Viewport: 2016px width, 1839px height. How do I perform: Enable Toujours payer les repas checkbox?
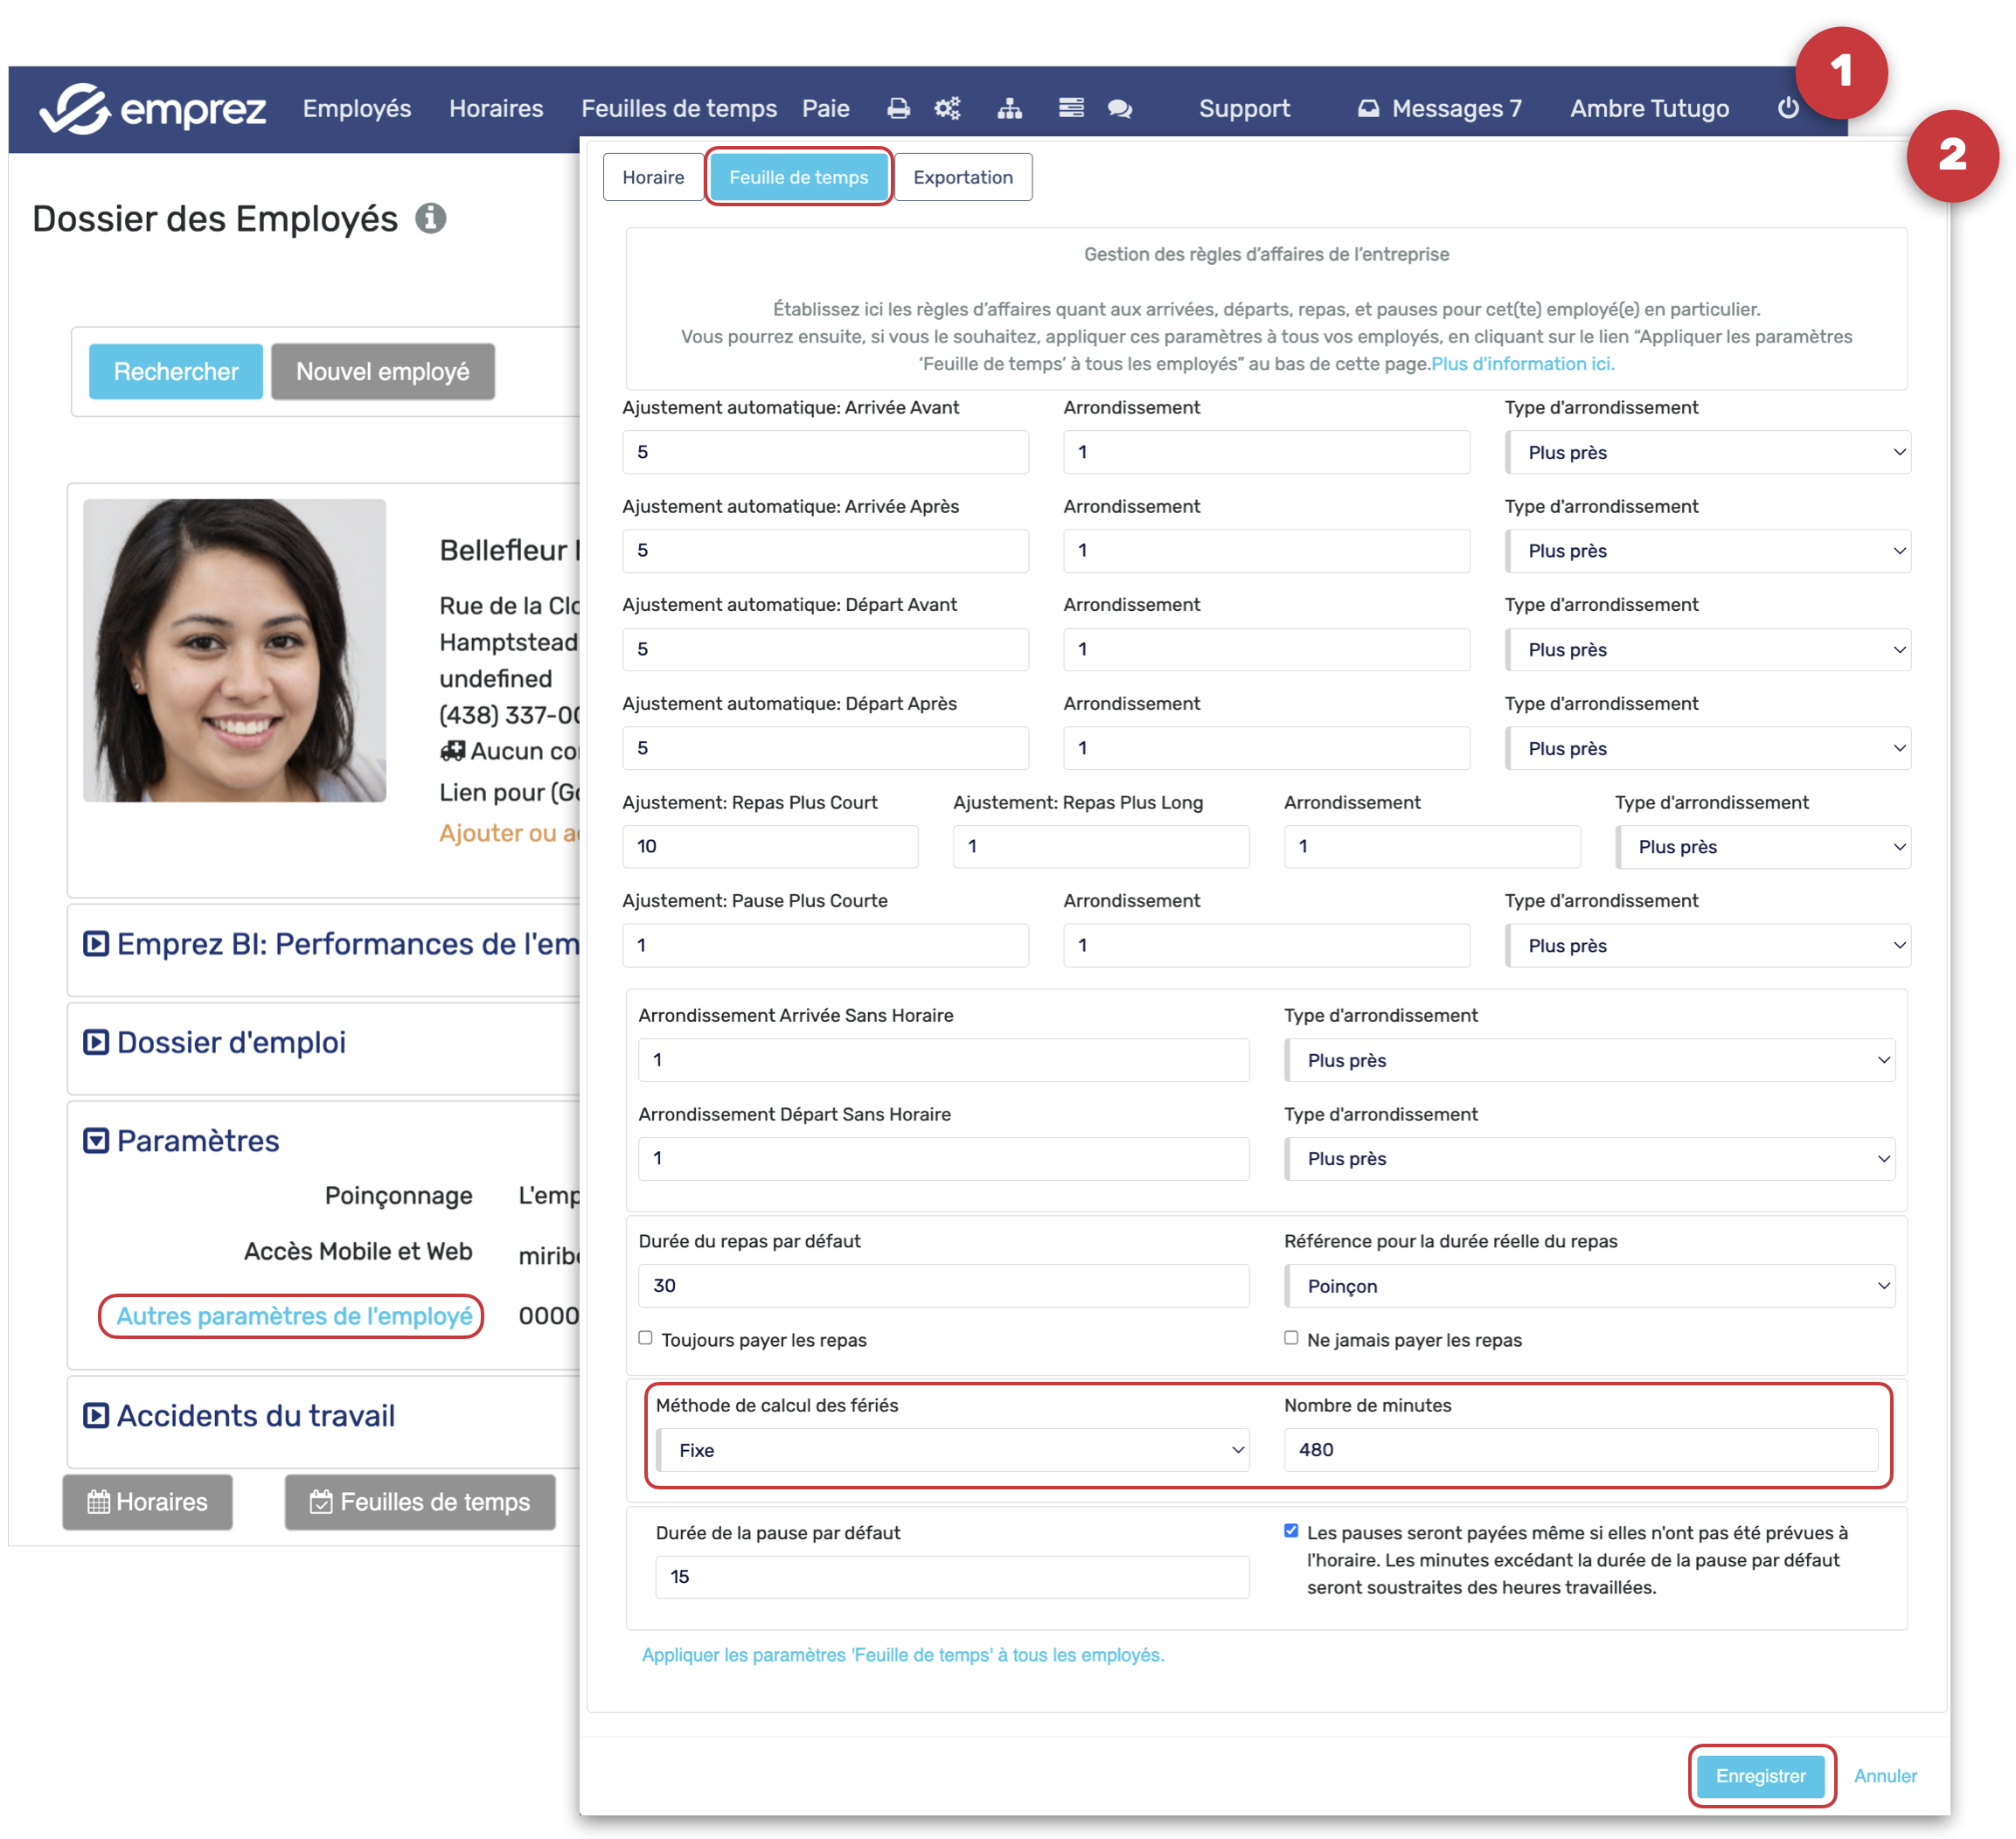pos(646,1338)
